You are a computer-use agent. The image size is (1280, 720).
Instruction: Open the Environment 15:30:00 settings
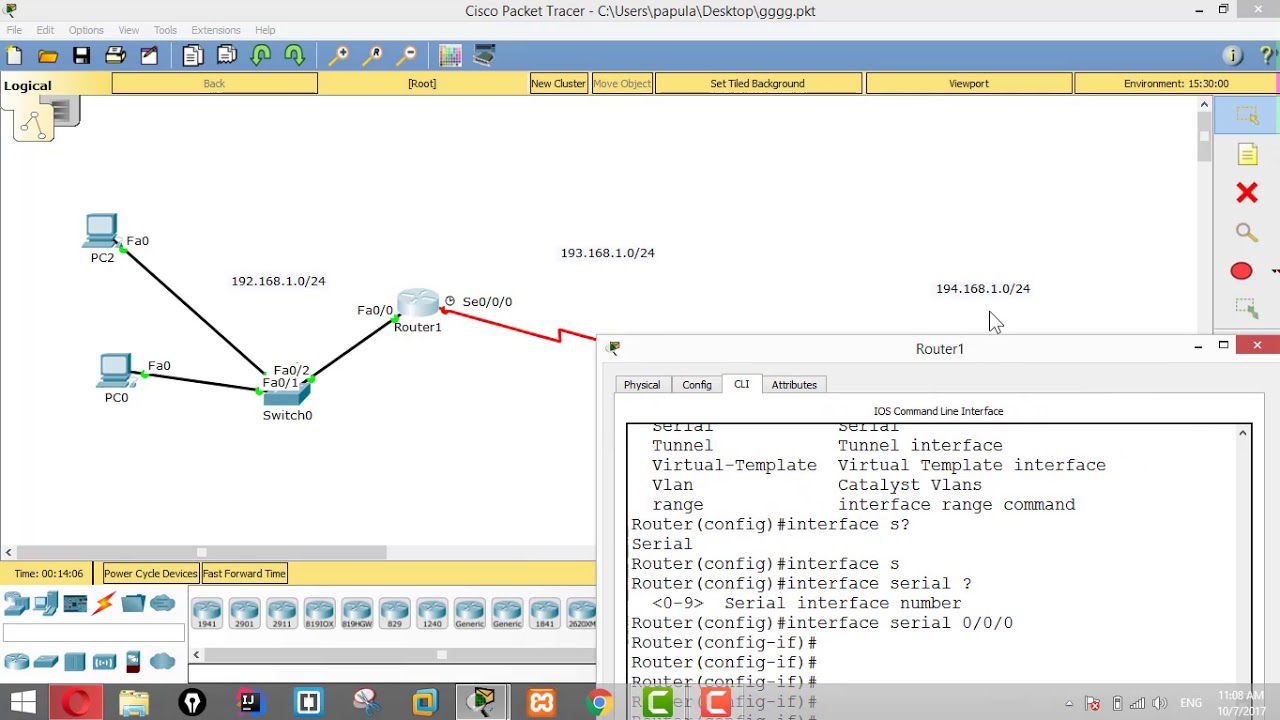1176,84
